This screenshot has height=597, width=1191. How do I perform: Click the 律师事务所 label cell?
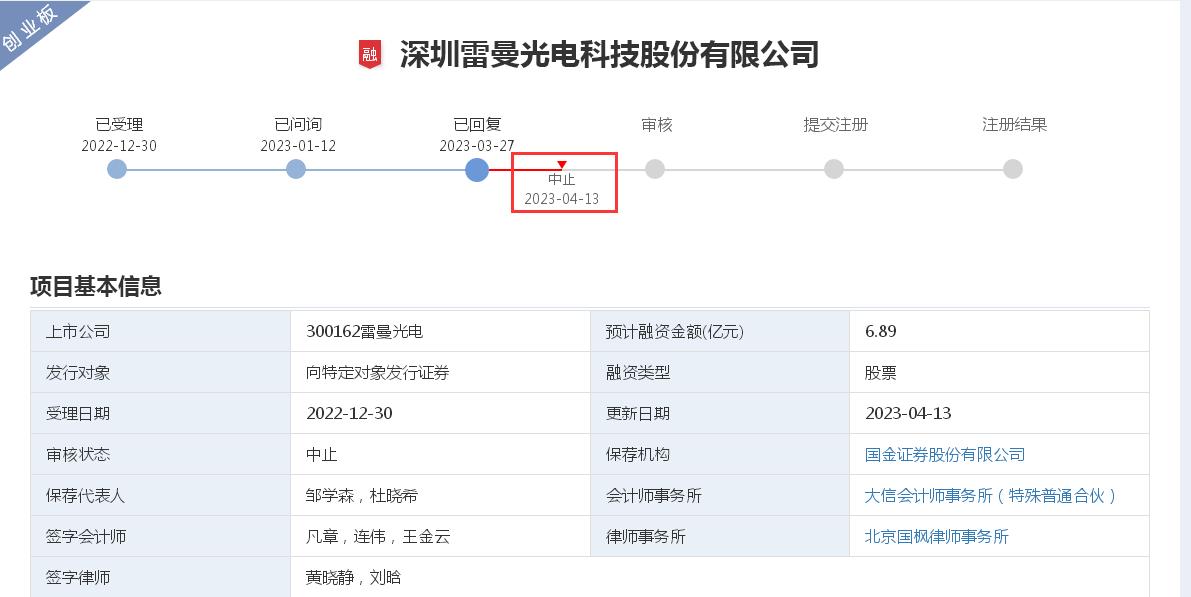[x=720, y=536]
